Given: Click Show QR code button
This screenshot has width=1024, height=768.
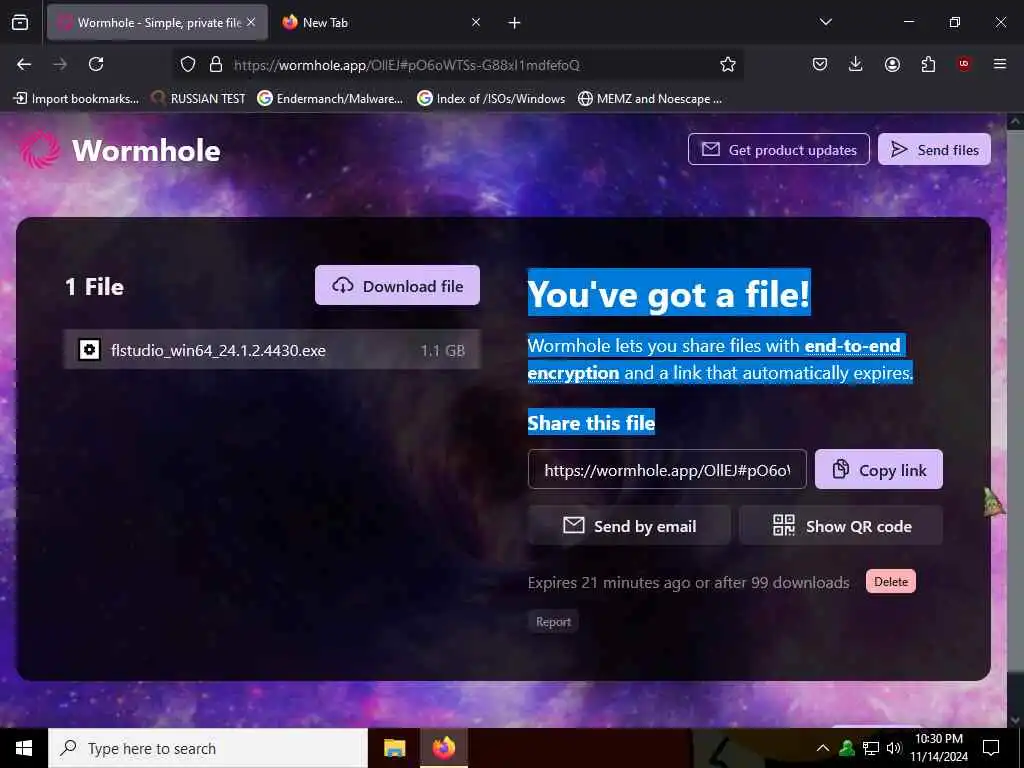Looking at the screenshot, I should 840,526.
